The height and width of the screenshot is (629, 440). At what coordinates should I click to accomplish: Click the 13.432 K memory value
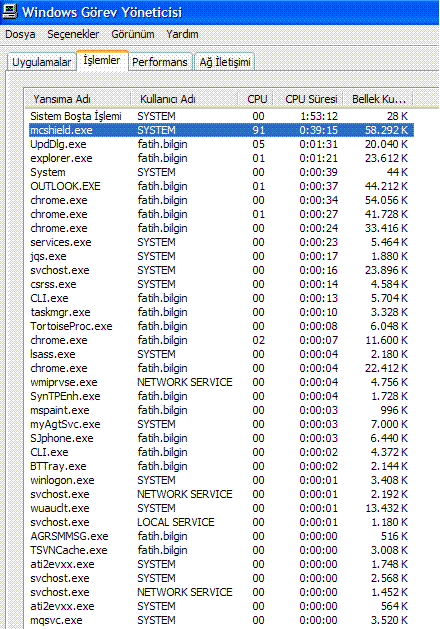[386, 509]
